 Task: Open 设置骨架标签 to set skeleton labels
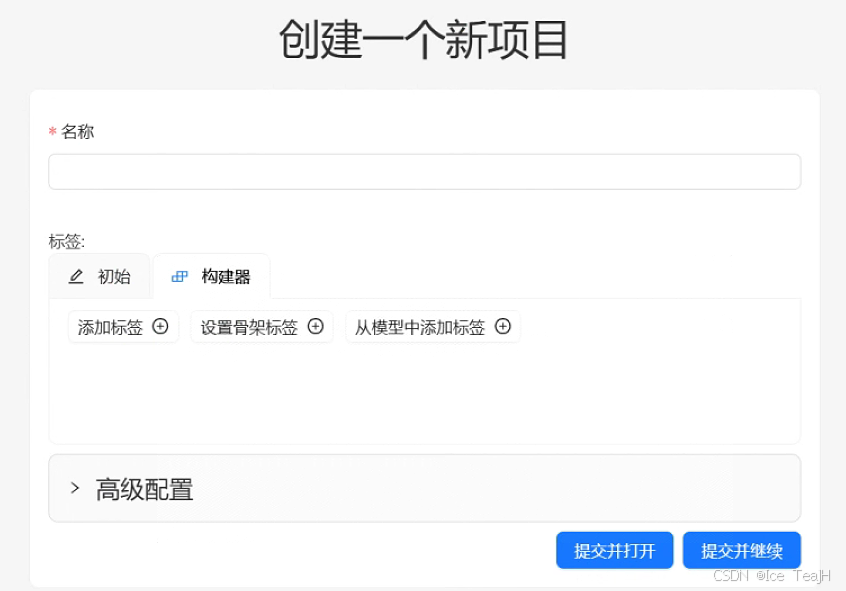[x=252, y=326]
